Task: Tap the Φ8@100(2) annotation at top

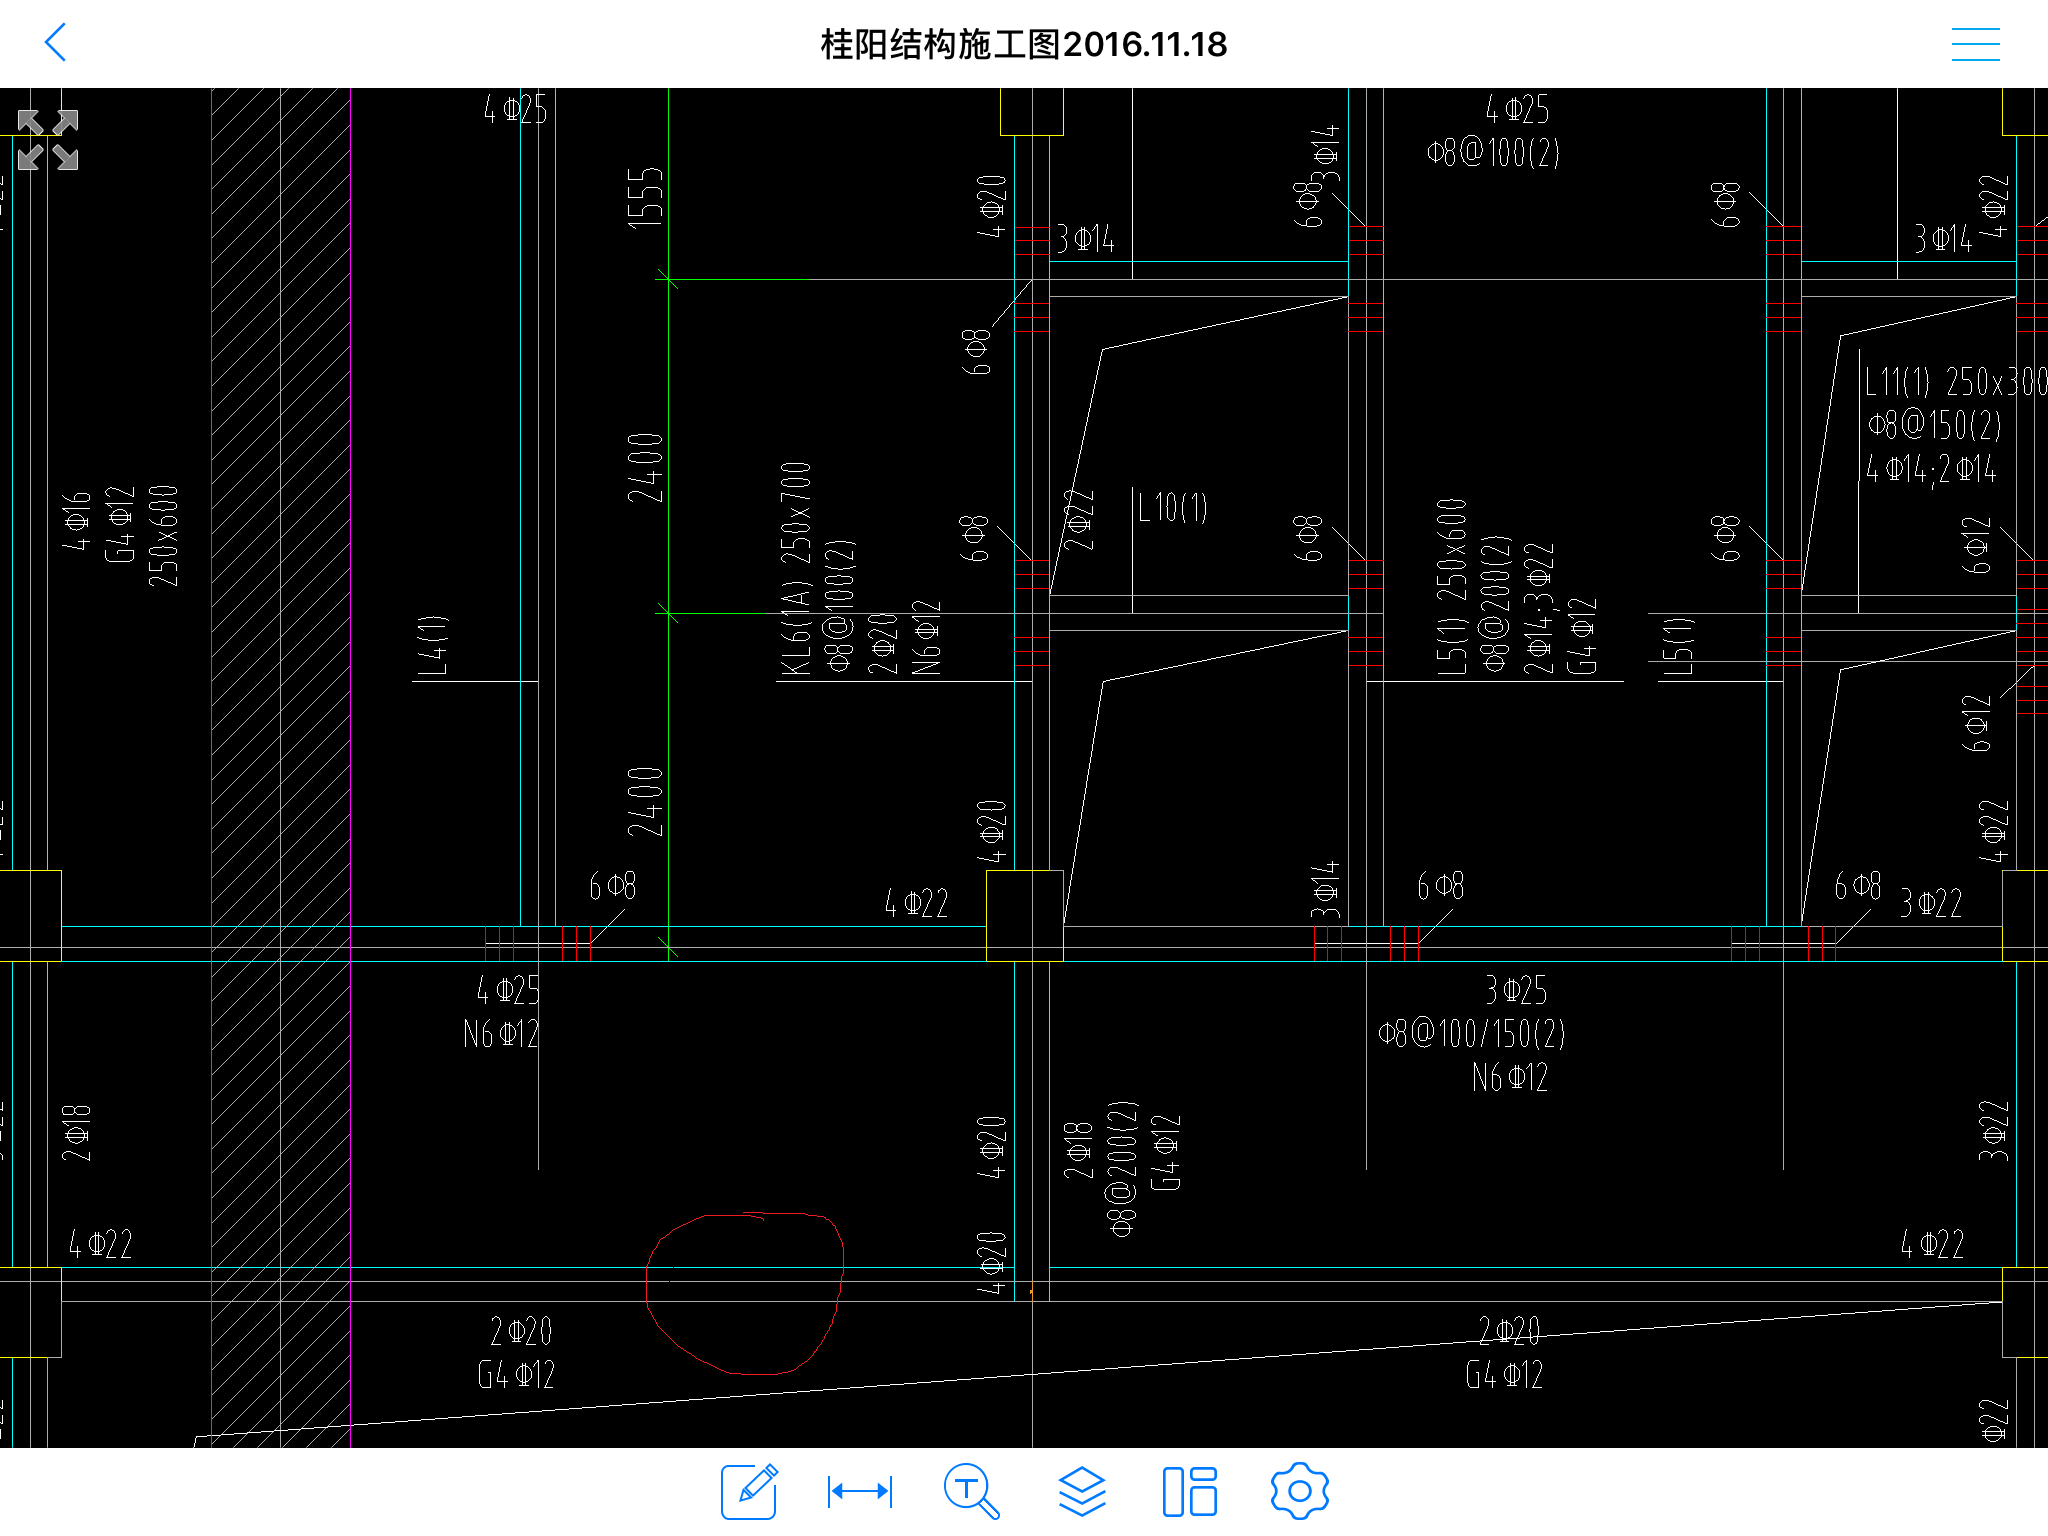Action: point(1493,152)
